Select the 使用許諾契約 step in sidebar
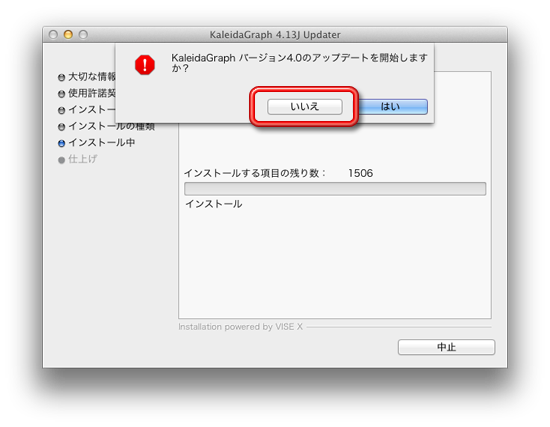The image size is (550, 427). coord(92,93)
